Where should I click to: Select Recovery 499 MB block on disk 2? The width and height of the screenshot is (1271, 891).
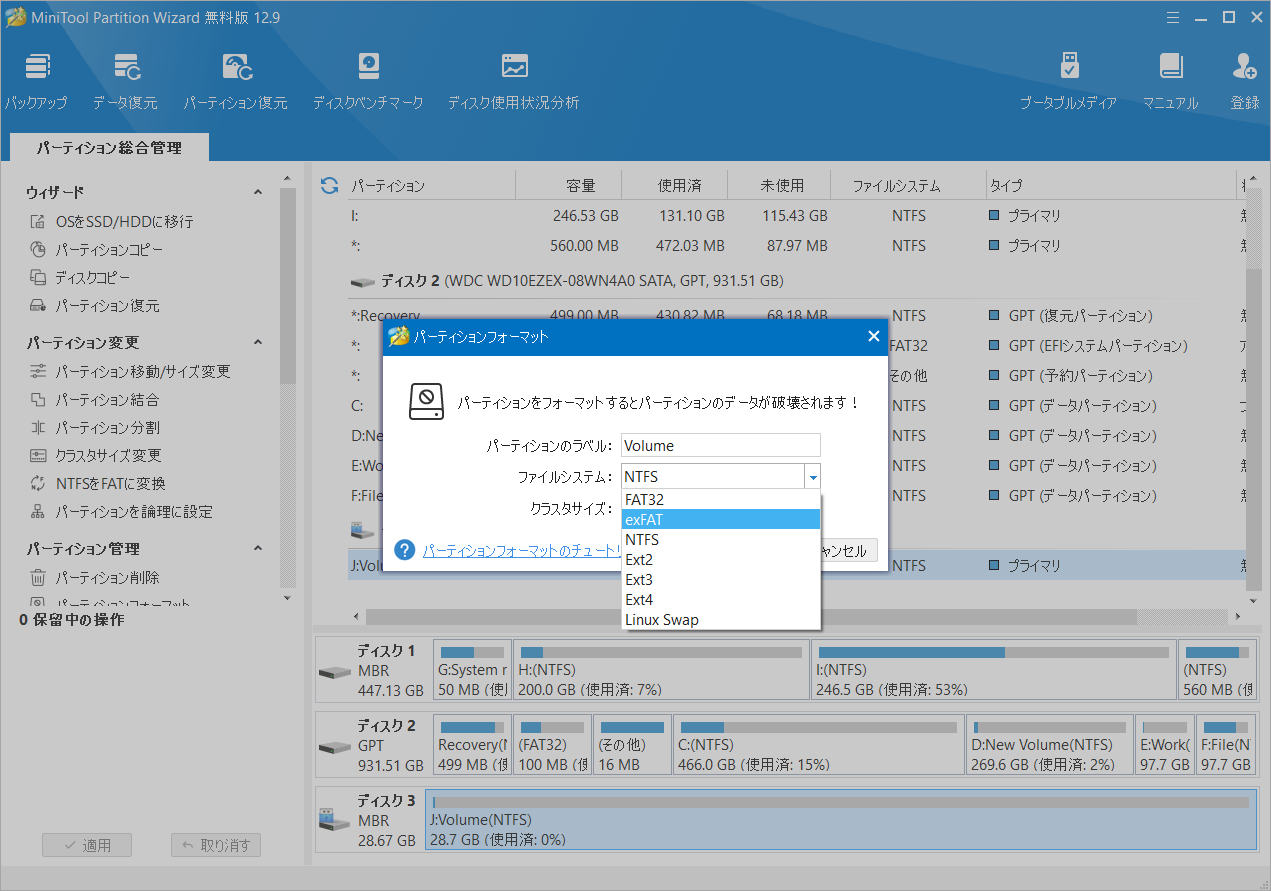473,745
